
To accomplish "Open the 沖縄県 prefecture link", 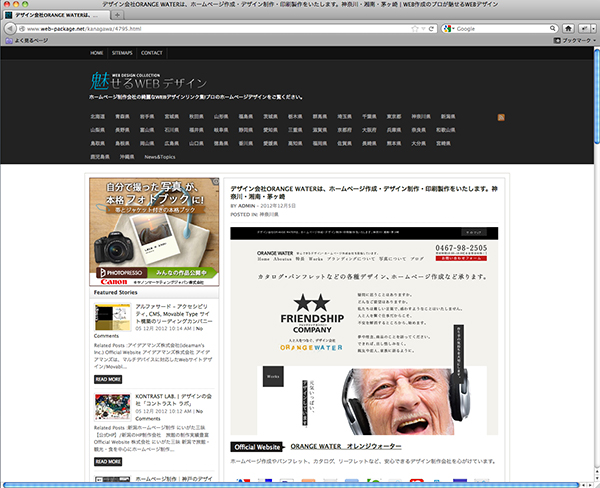I will pyautogui.click(x=127, y=157).
